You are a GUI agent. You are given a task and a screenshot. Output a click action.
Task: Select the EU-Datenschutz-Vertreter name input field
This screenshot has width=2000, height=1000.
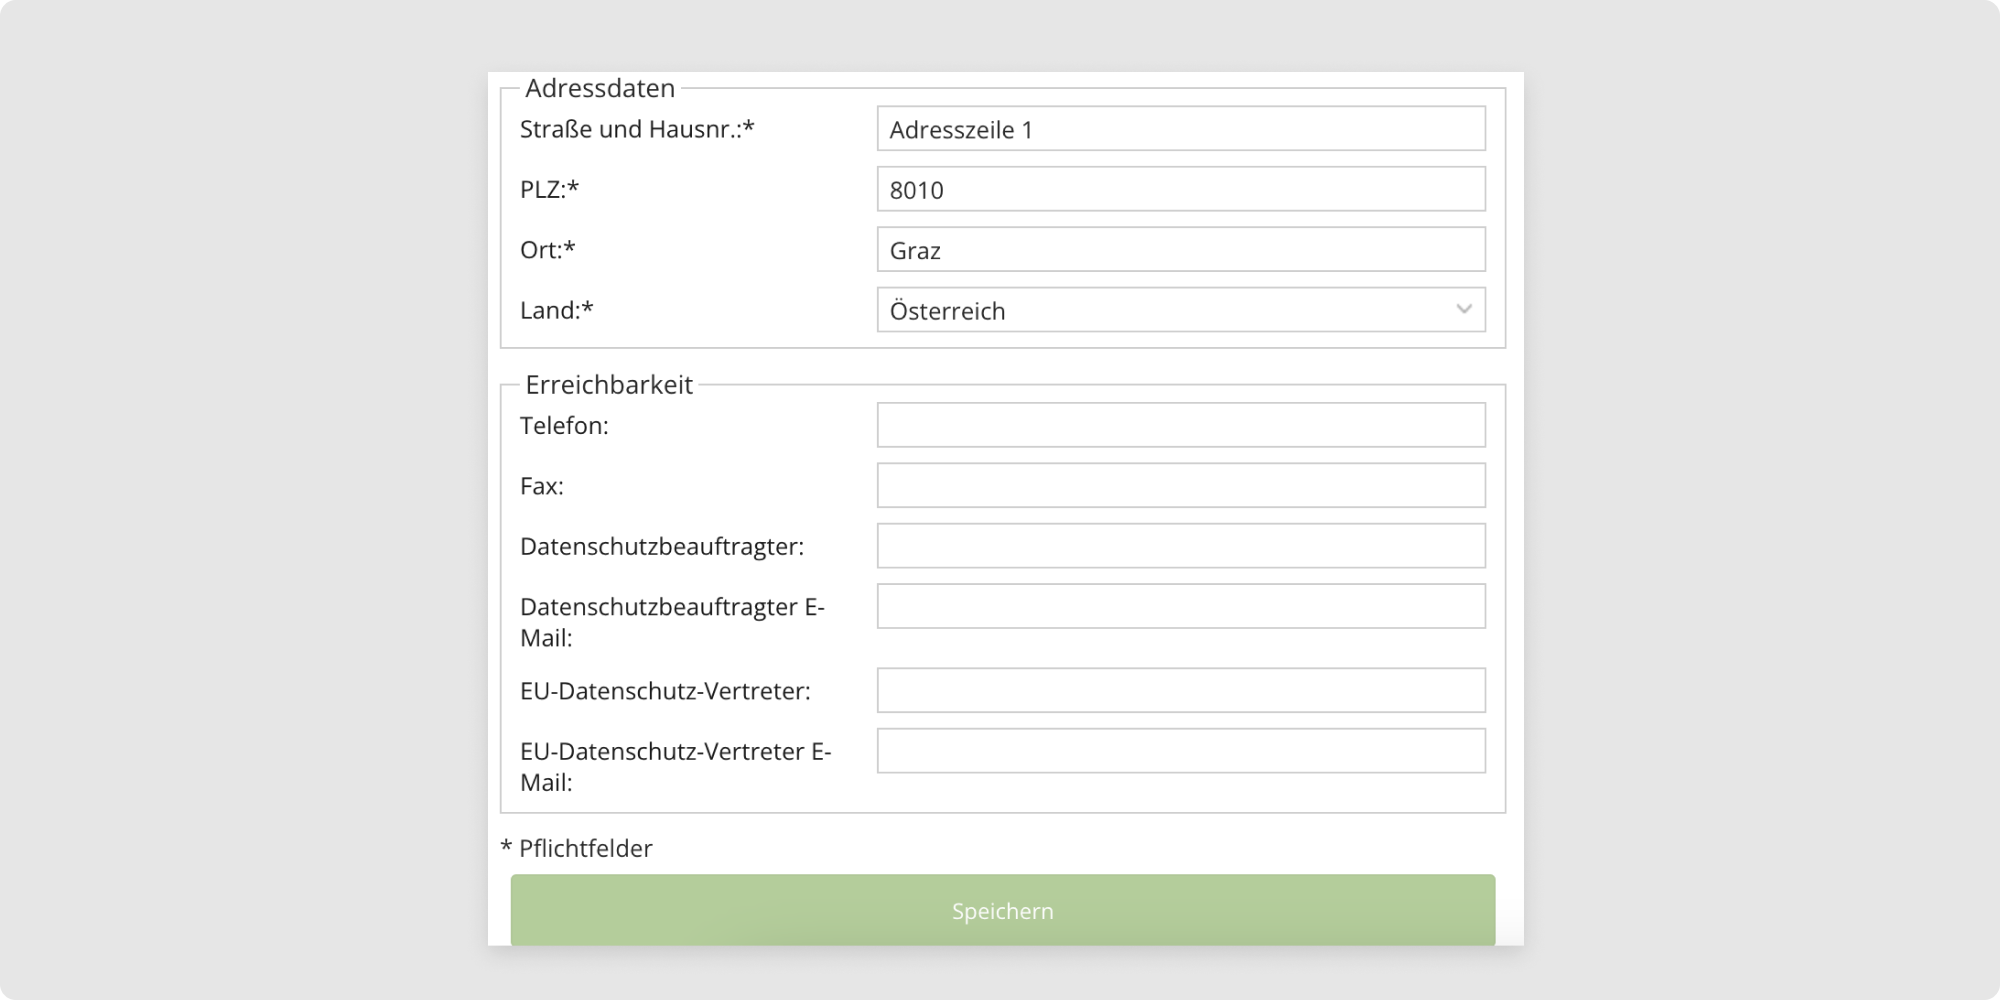click(1180, 690)
